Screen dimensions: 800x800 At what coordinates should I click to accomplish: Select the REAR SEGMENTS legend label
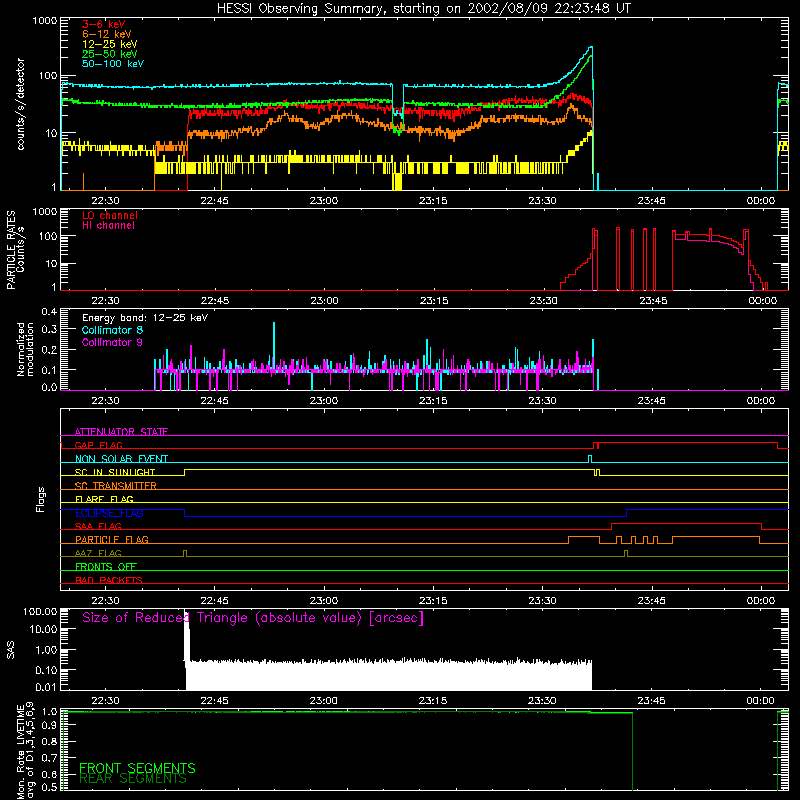[x=133, y=778]
